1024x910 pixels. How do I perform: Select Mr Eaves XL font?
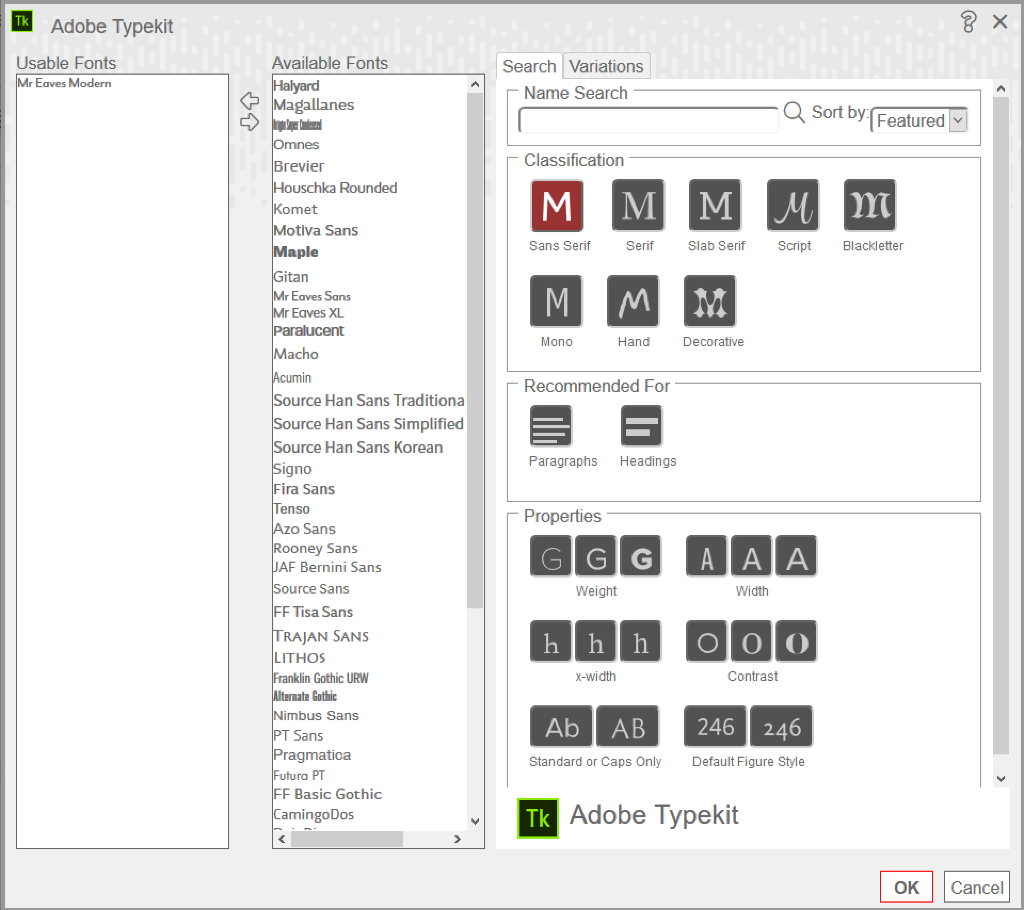308,313
